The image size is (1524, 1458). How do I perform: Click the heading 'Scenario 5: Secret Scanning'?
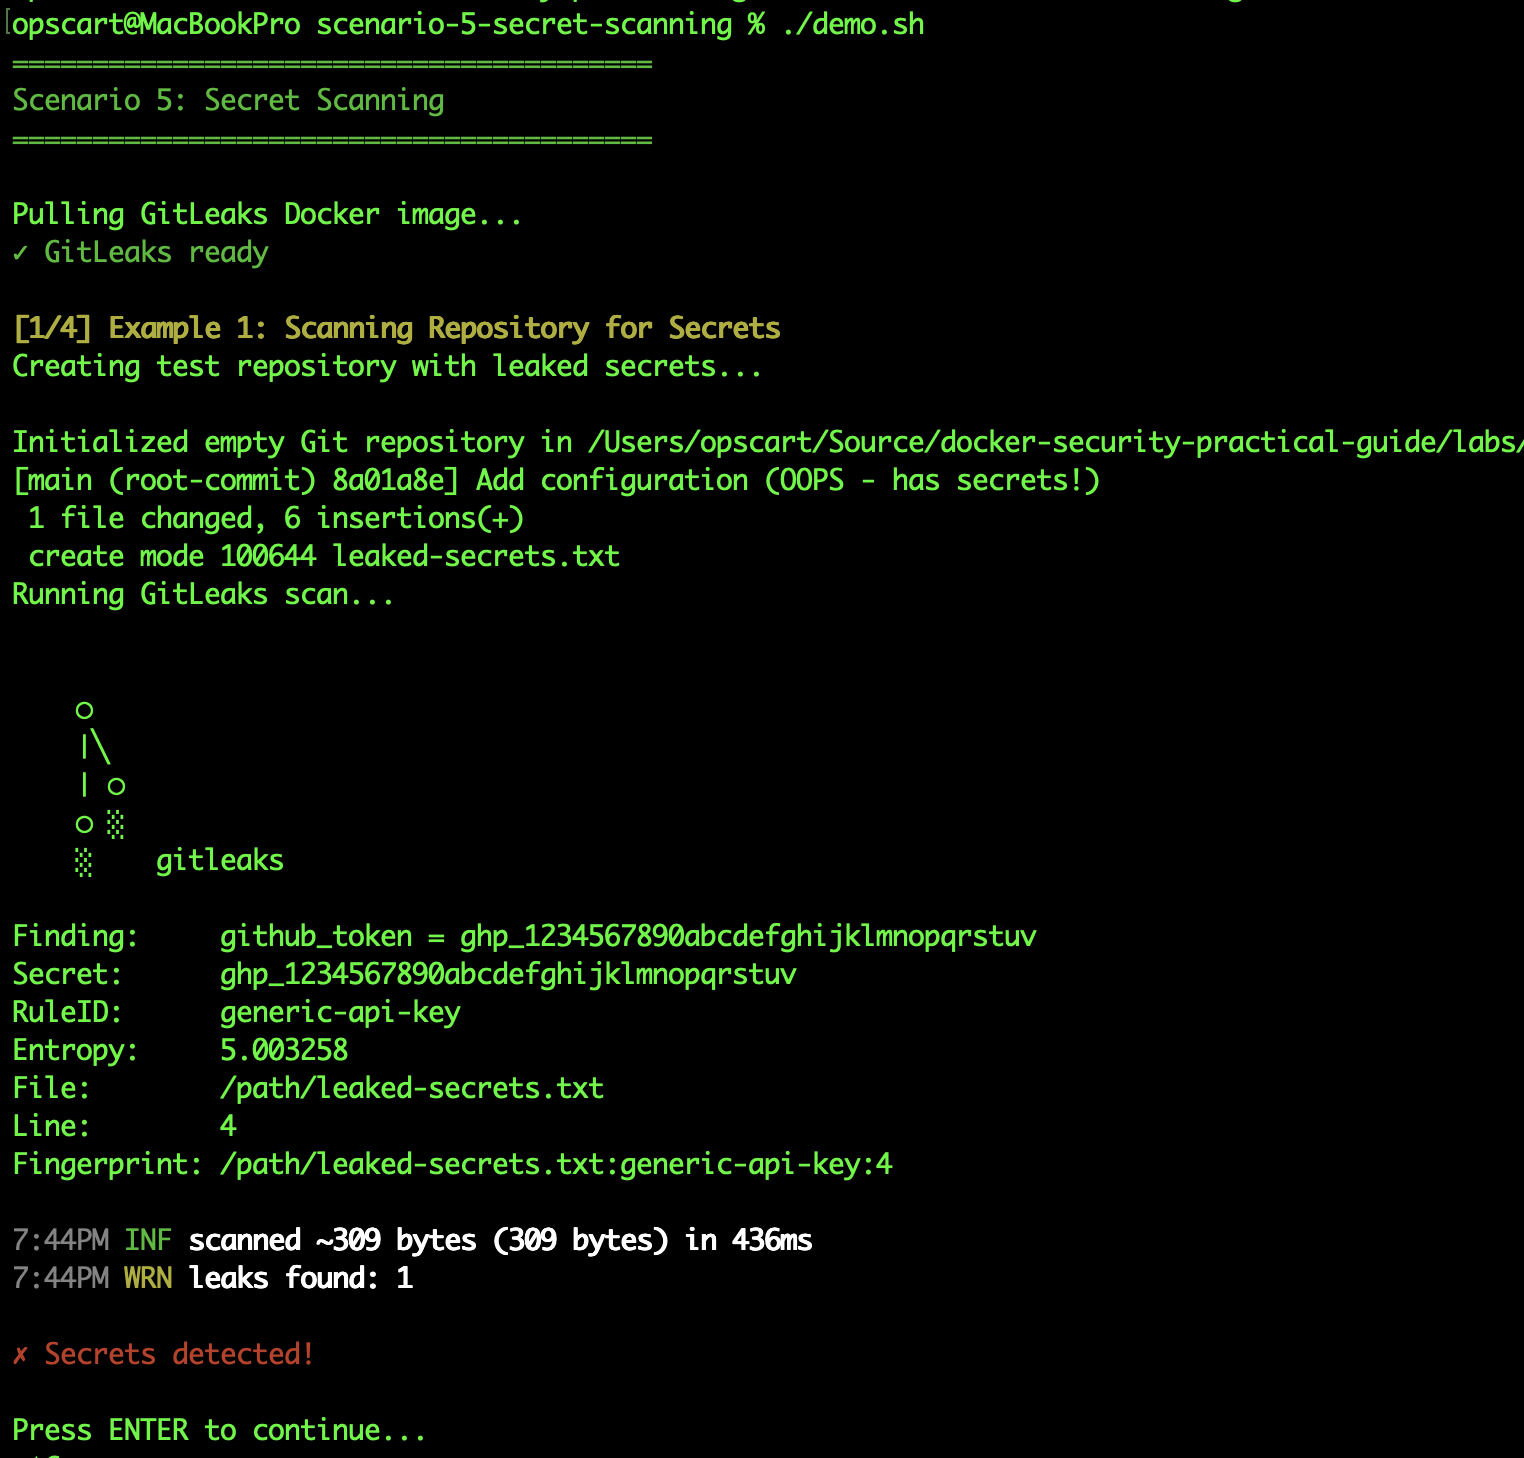[x=228, y=100]
